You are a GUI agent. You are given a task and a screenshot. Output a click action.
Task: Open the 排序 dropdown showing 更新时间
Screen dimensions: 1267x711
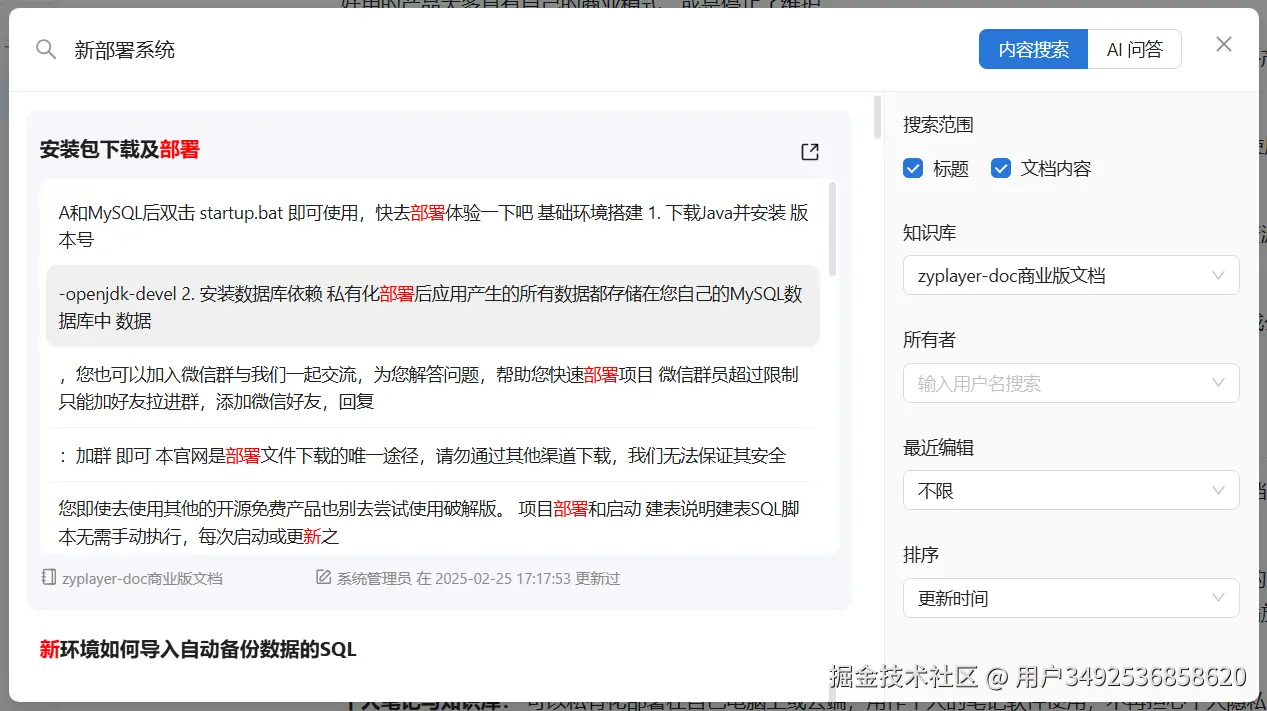tap(1071, 598)
